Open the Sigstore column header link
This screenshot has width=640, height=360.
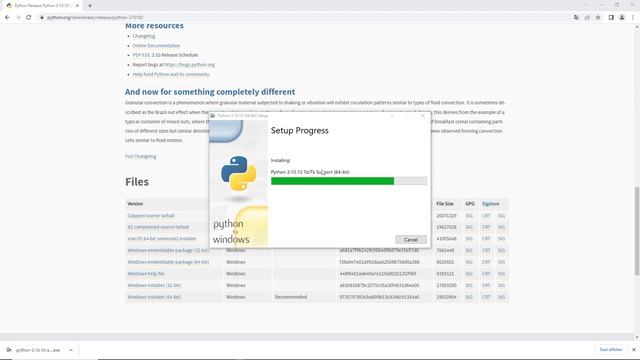(x=490, y=204)
